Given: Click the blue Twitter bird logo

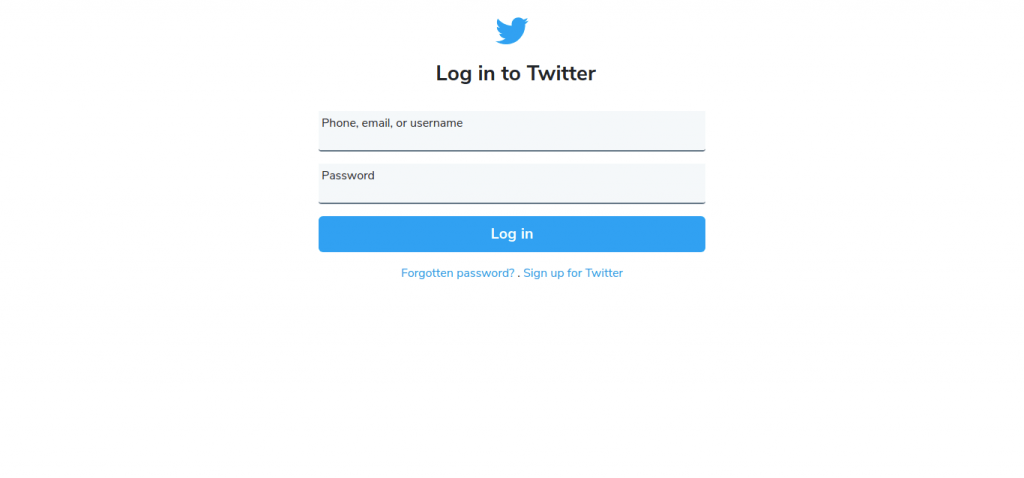Looking at the screenshot, I should tap(511, 31).
